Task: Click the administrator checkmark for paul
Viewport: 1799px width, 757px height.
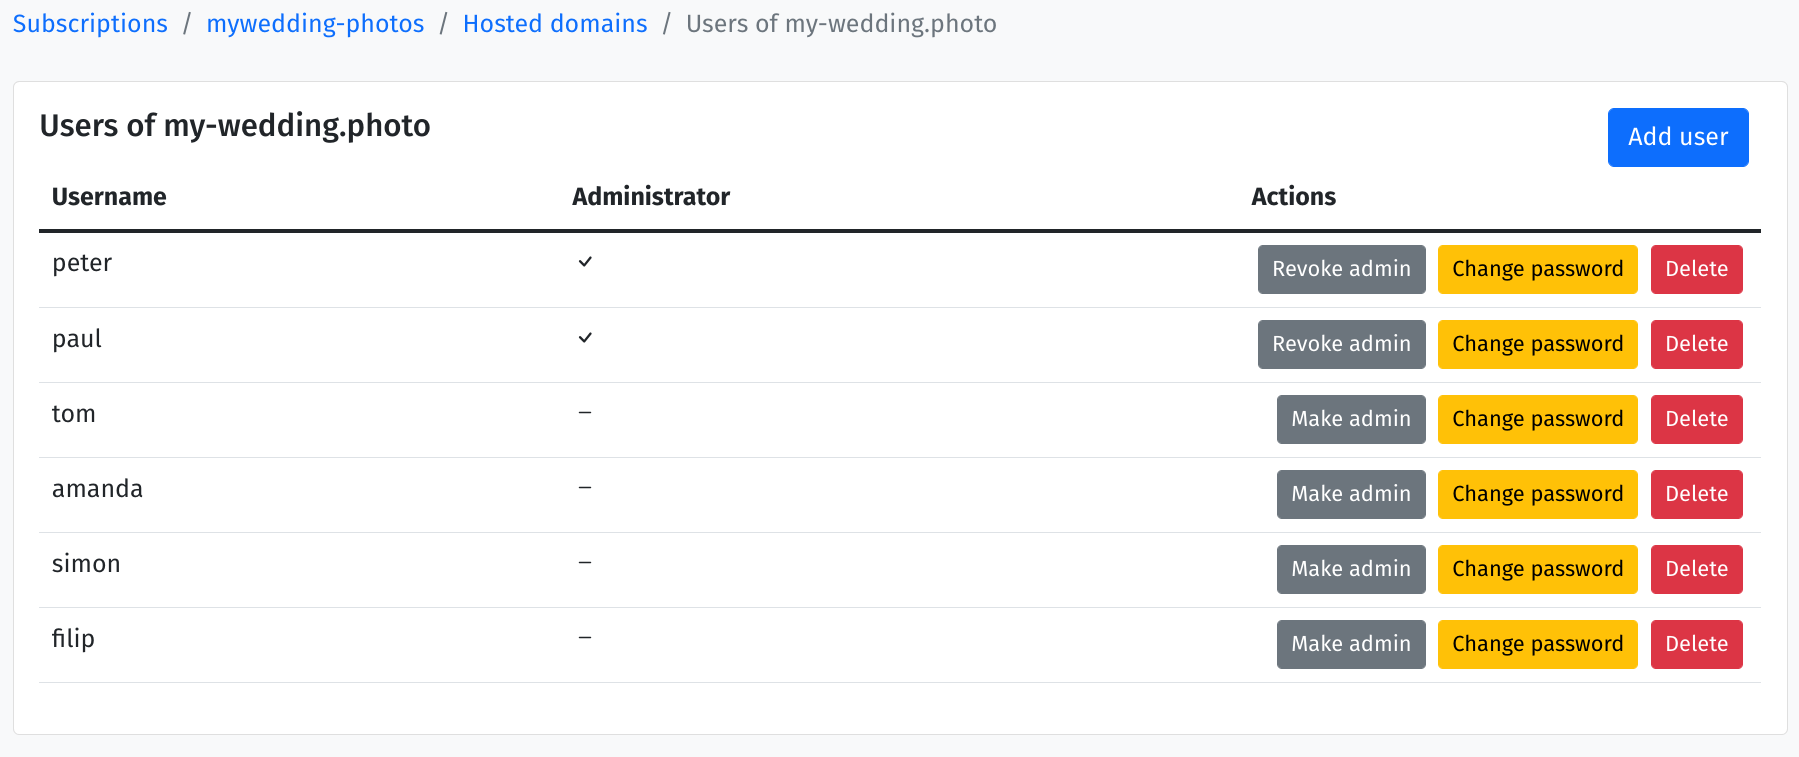Action: pyautogui.click(x=585, y=338)
